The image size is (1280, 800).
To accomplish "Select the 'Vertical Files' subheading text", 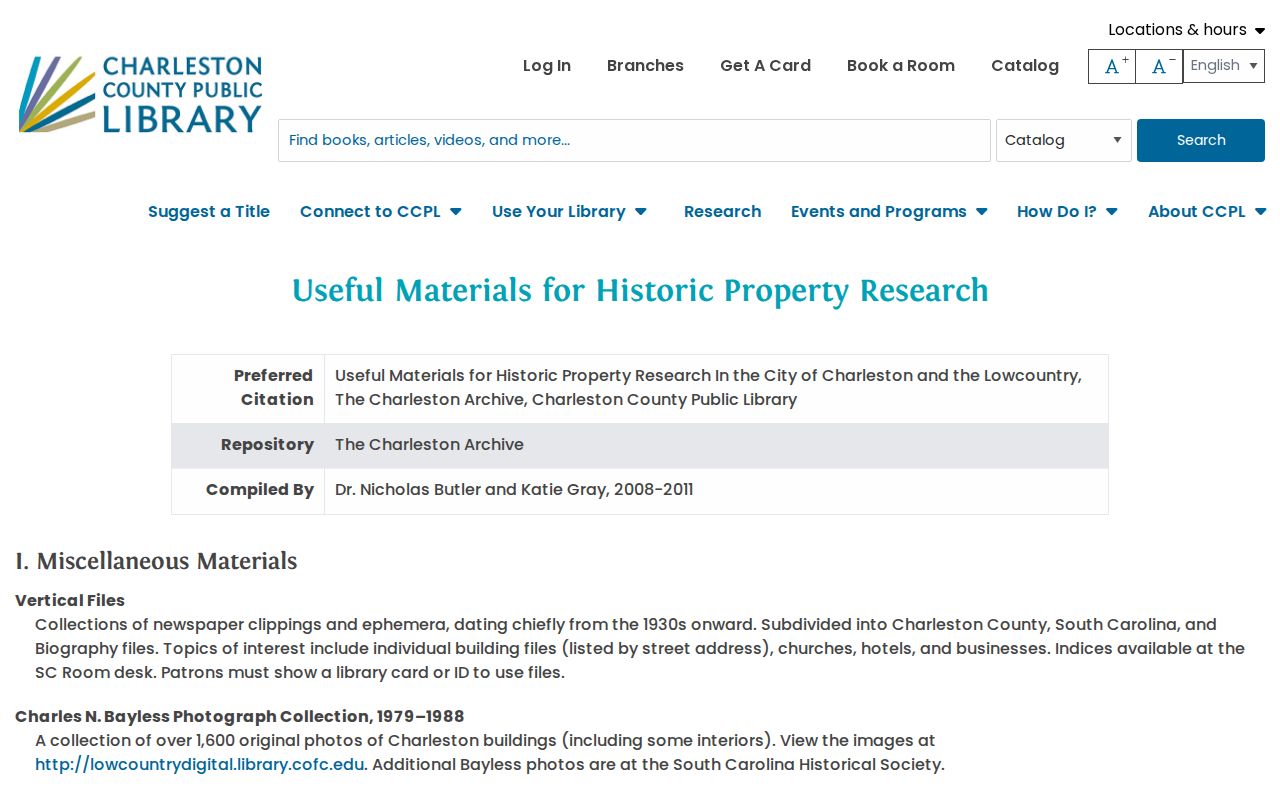I will coord(70,600).
